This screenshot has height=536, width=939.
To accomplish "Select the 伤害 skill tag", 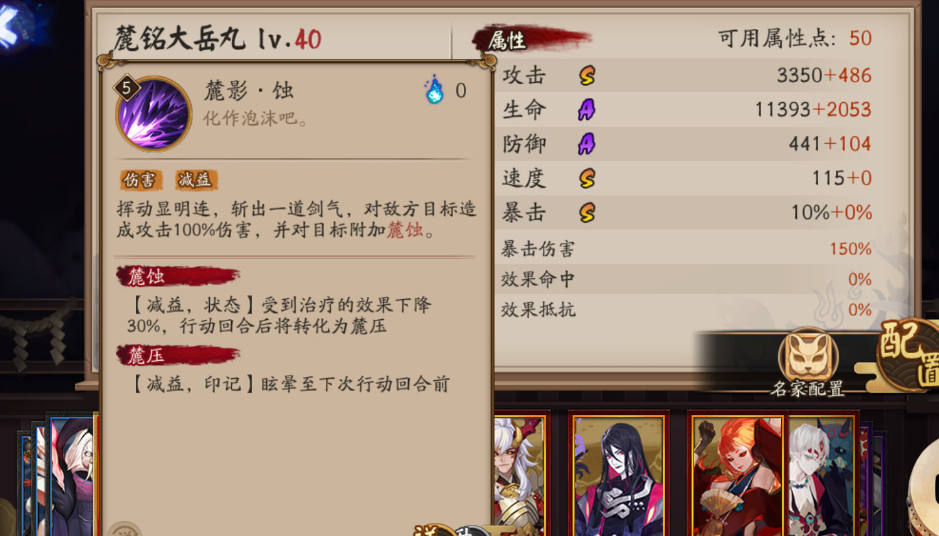I will pyautogui.click(x=140, y=180).
